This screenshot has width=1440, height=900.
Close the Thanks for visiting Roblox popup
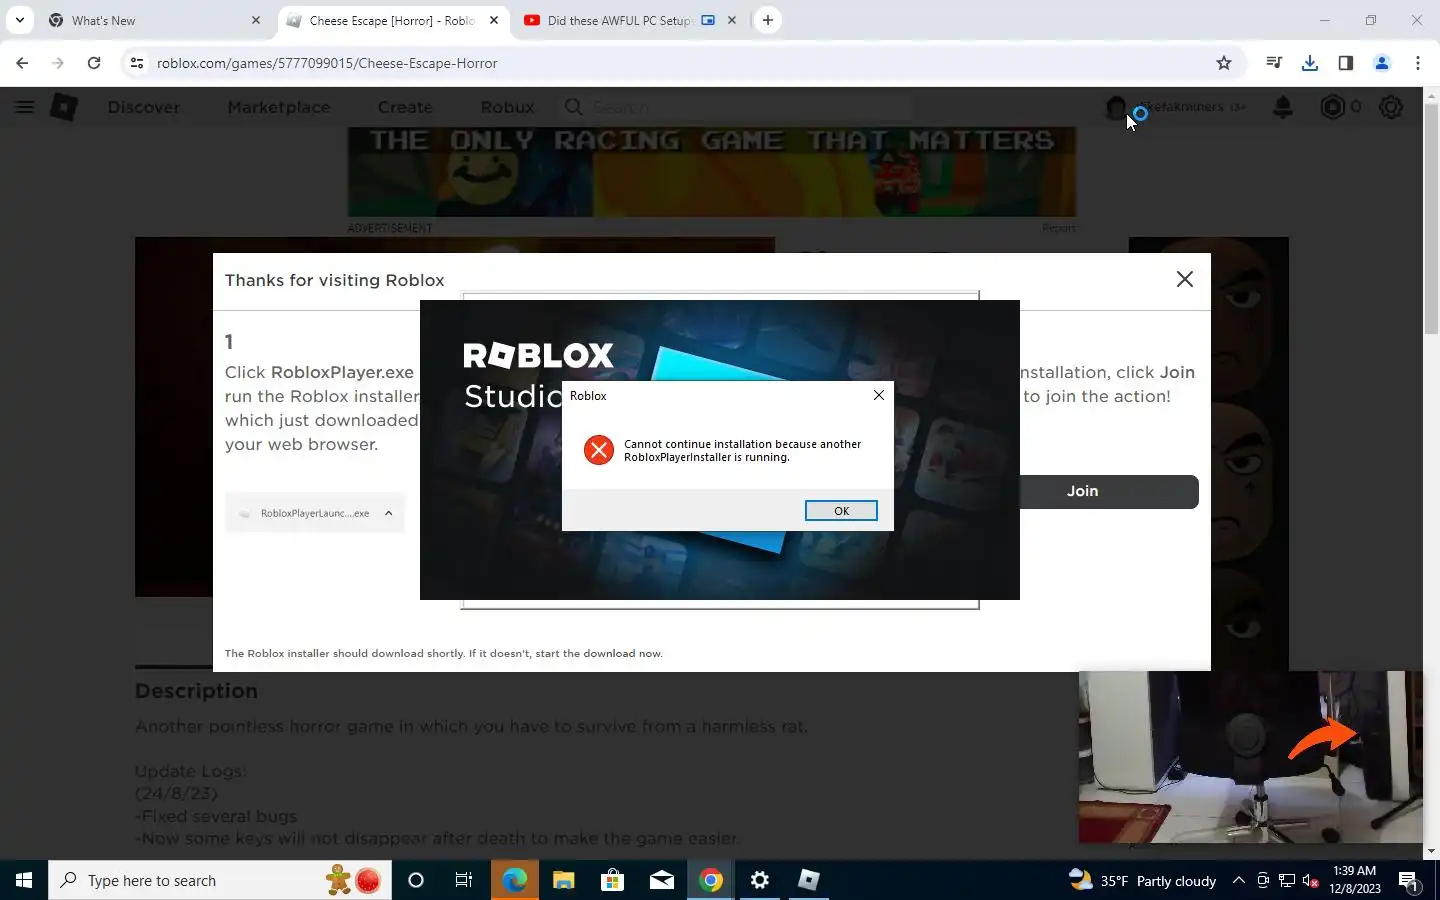click(1185, 279)
